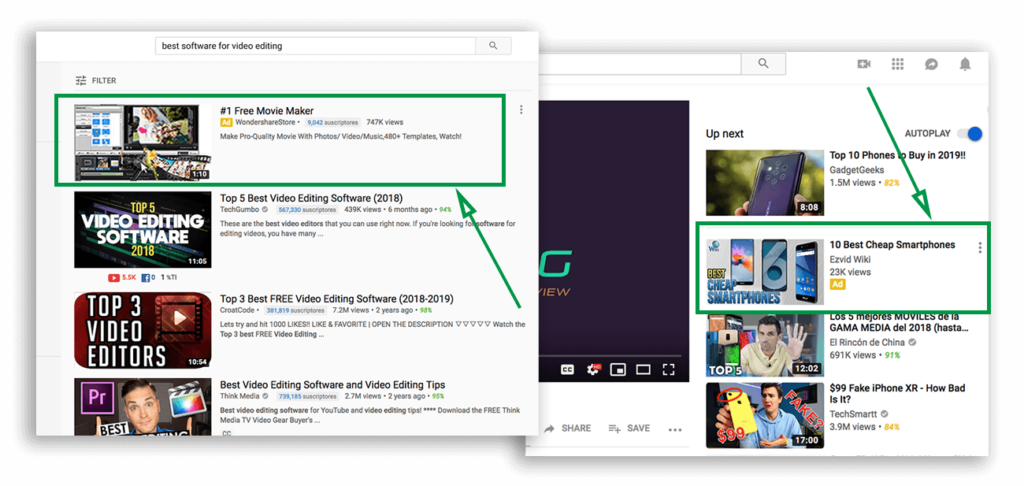Image resolution: width=1024 pixels, height=486 pixels.
Task: Open Los 5 mejores MOVILES de la GAMA MEDIA title
Action: click(x=899, y=321)
